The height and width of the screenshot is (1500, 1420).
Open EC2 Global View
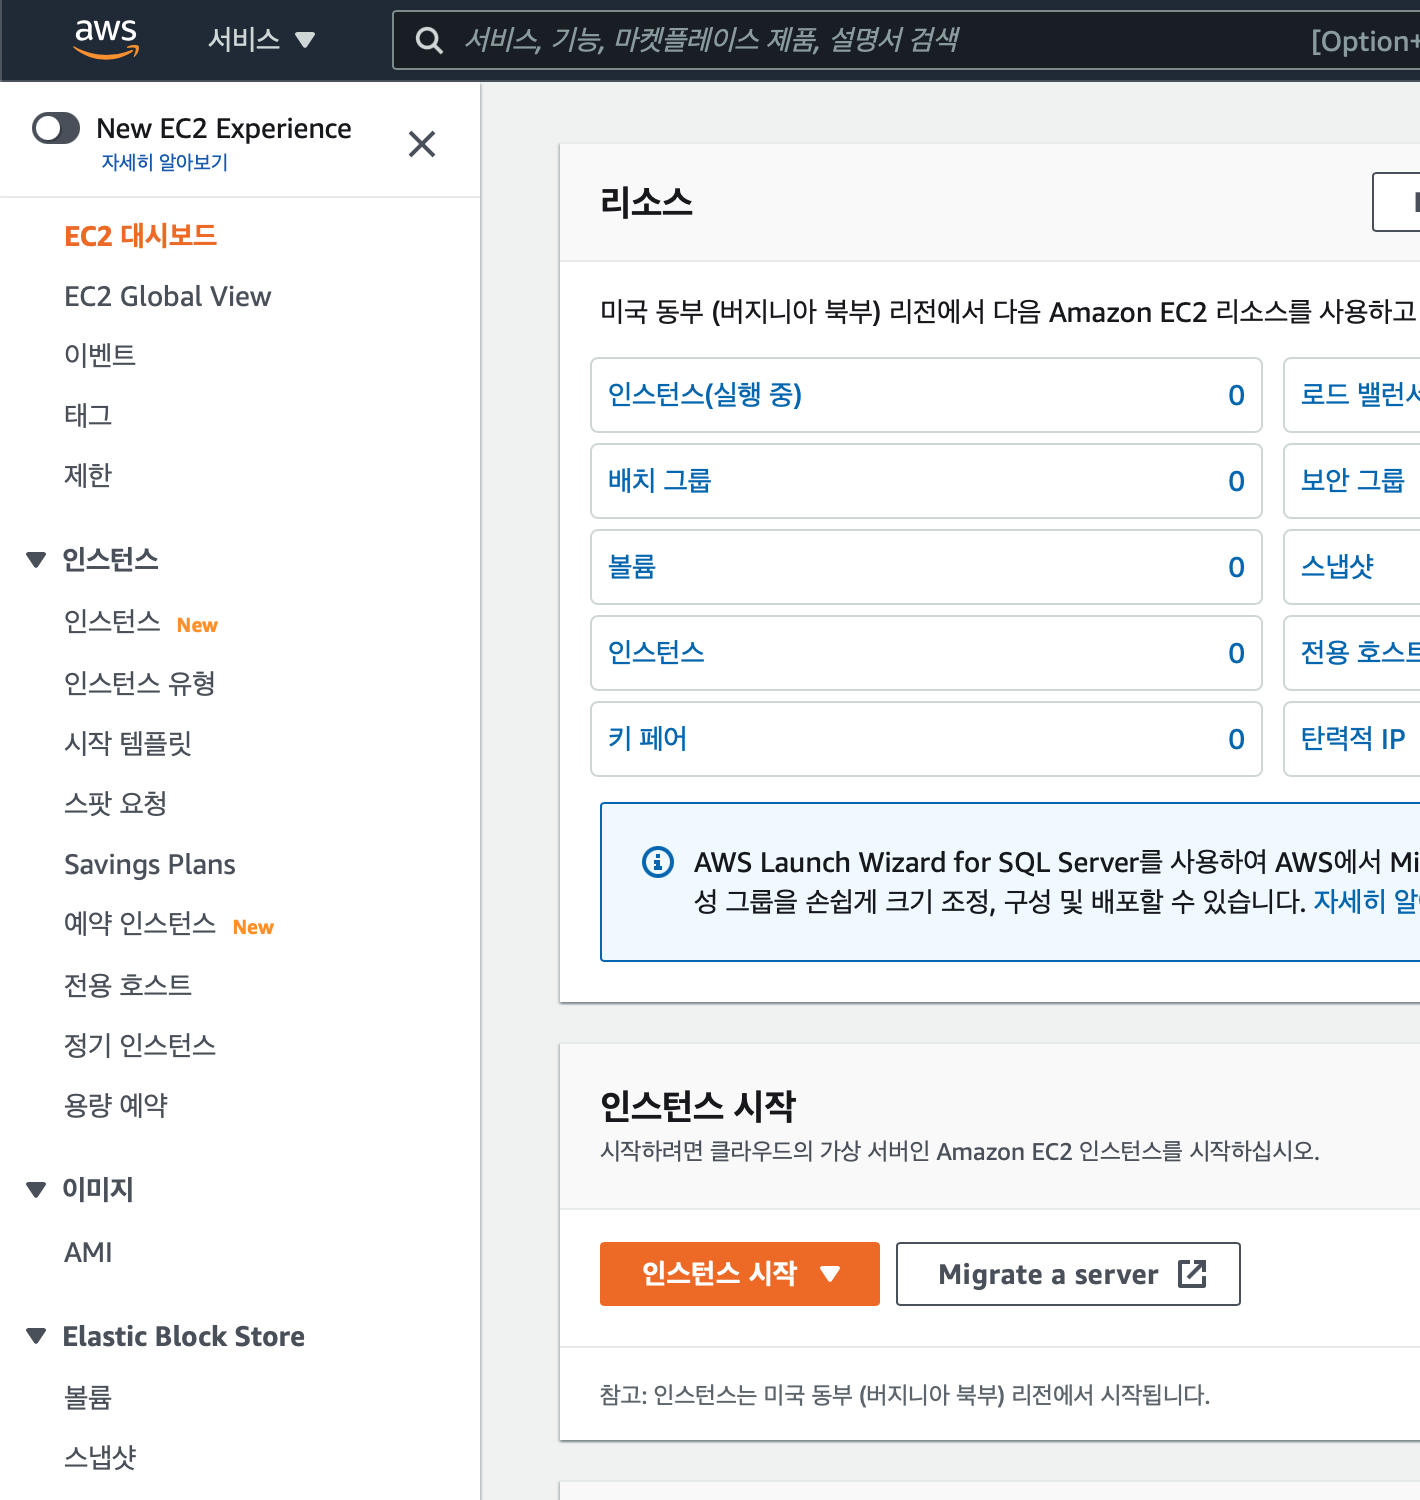pos(168,296)
